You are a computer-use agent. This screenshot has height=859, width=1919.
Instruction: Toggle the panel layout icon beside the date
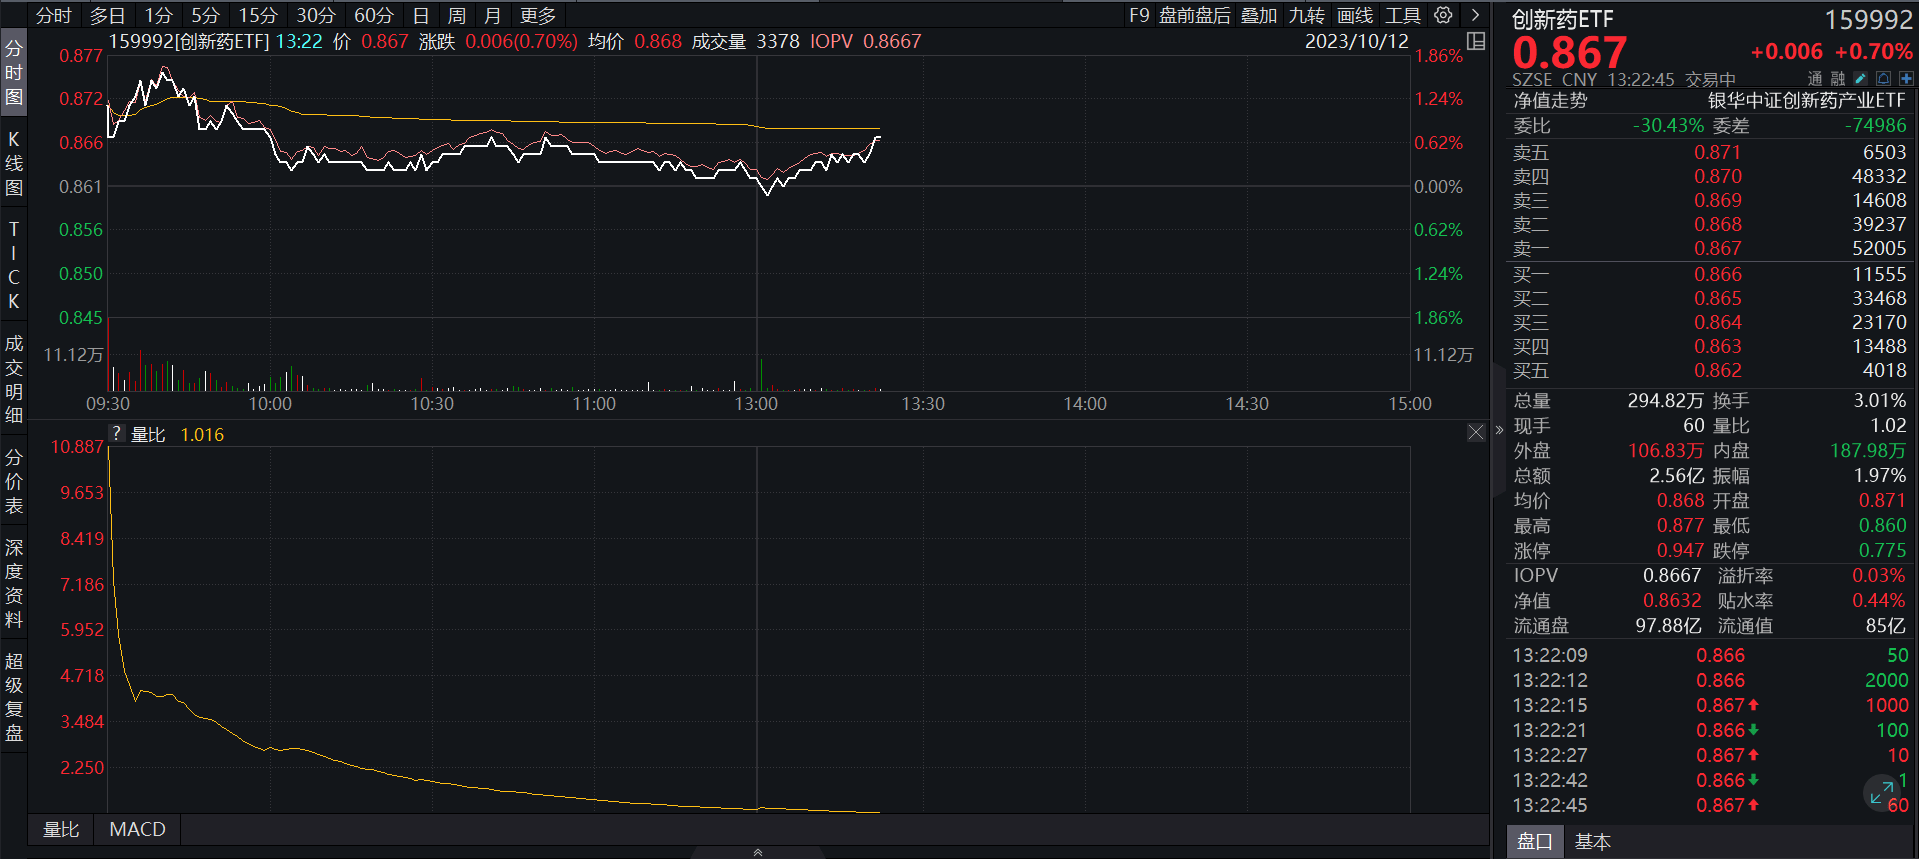coord(1476,41)
